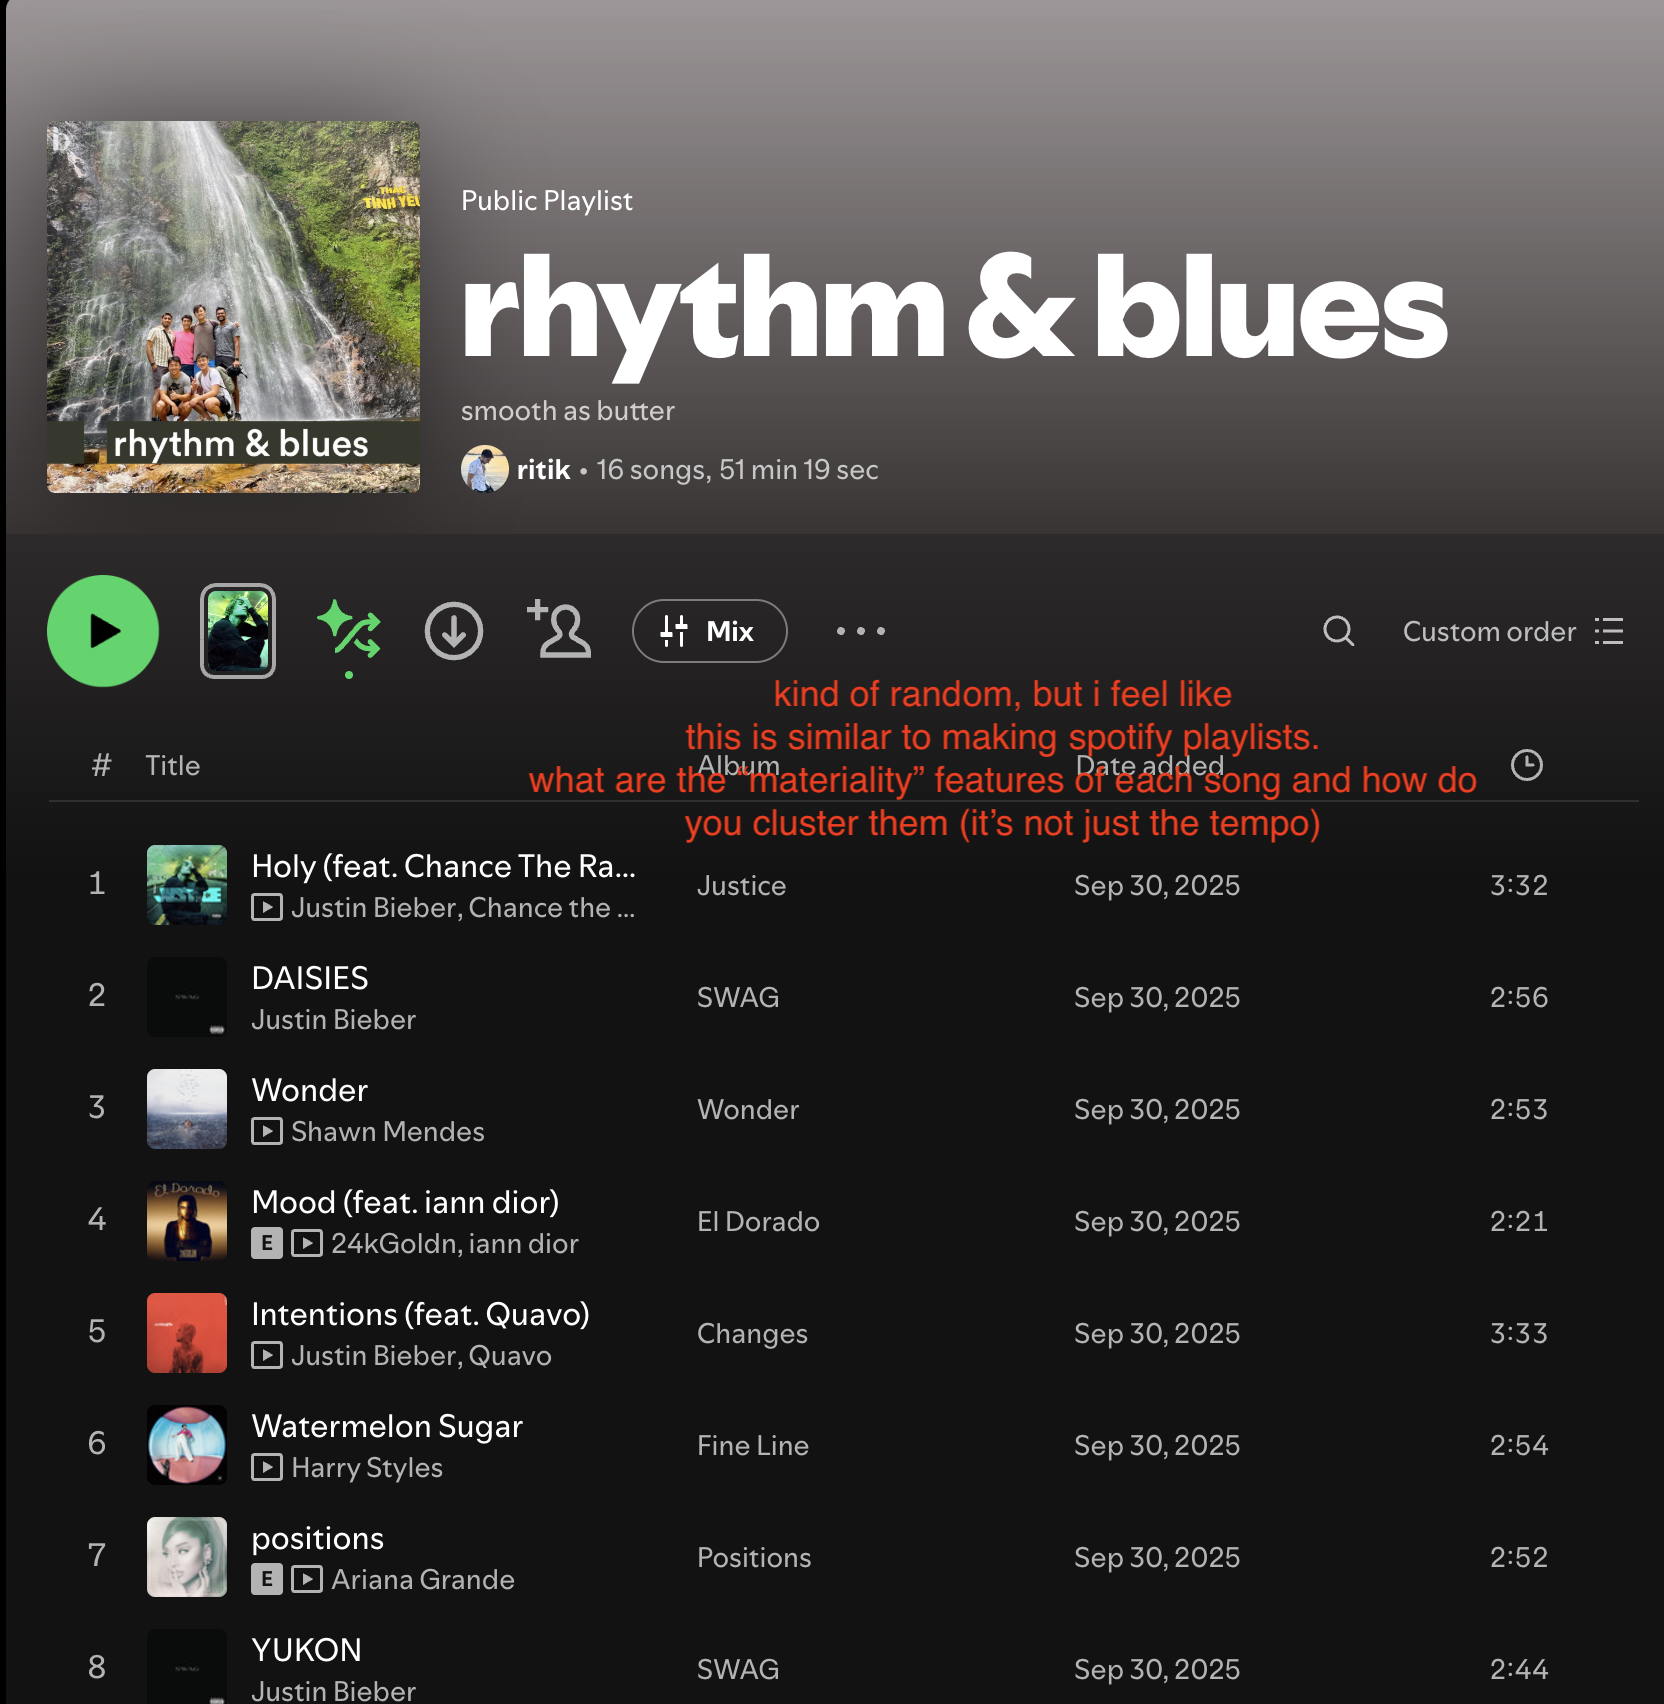This screenshot has width=1664, height=1704.
Task: Click the playlist cover image
Action: point(233,307)
